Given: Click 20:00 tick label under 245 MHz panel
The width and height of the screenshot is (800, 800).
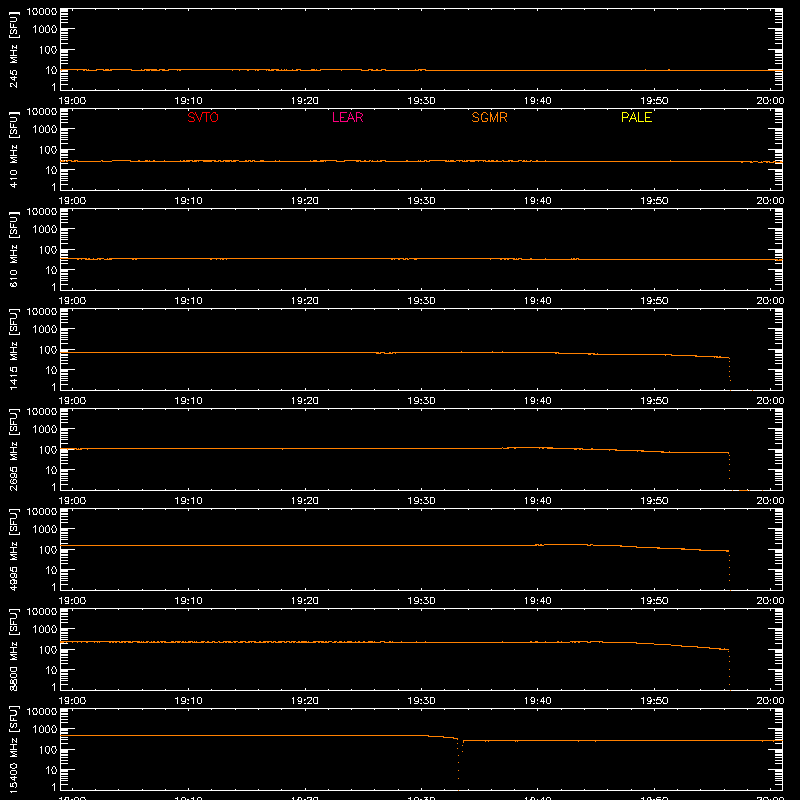Looking at the screenshot, I should click(770, 101).
